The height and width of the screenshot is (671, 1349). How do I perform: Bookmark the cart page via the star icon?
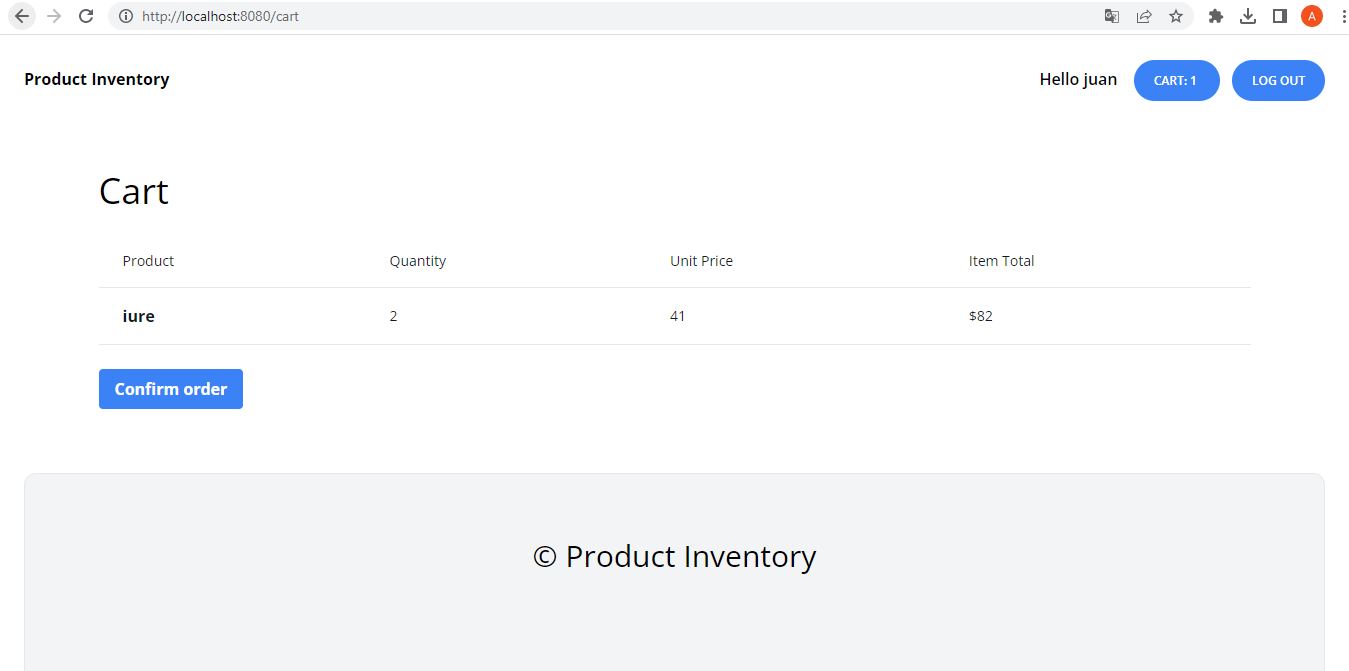pyautogui.click(x=1175, y=16)
